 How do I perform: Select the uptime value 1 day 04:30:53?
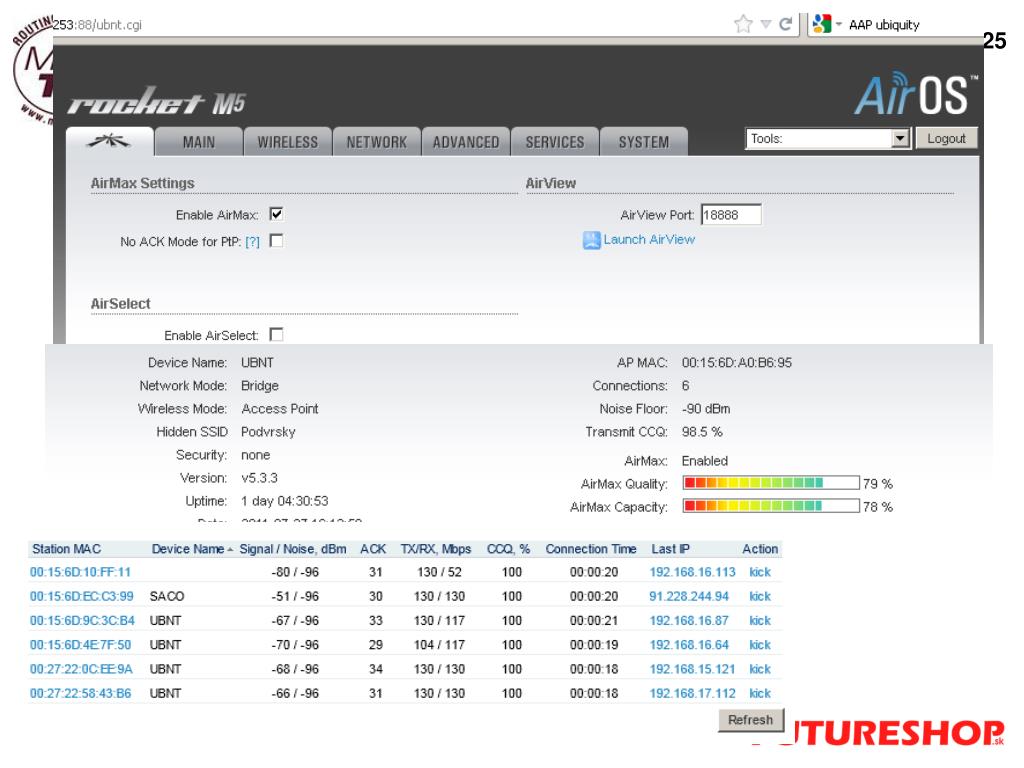click(x=285, y=501)
